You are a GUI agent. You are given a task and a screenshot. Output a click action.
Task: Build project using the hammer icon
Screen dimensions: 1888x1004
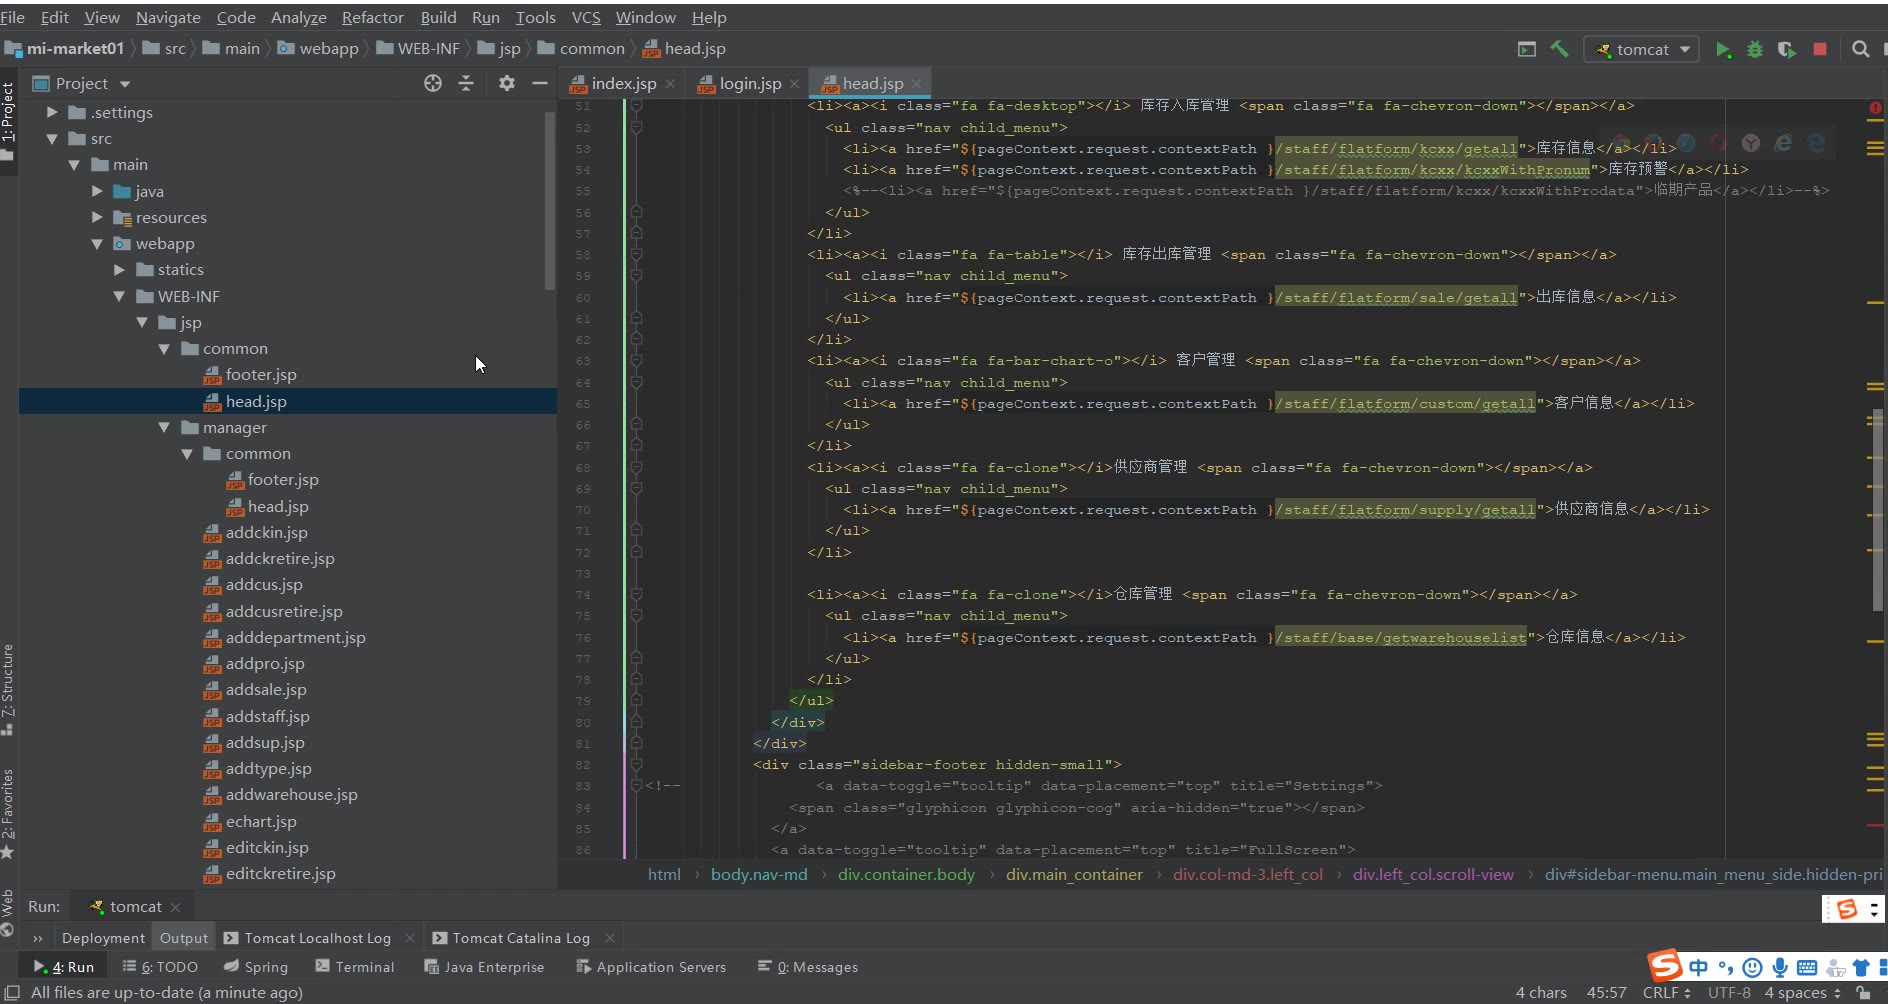tap(1559, 49)
